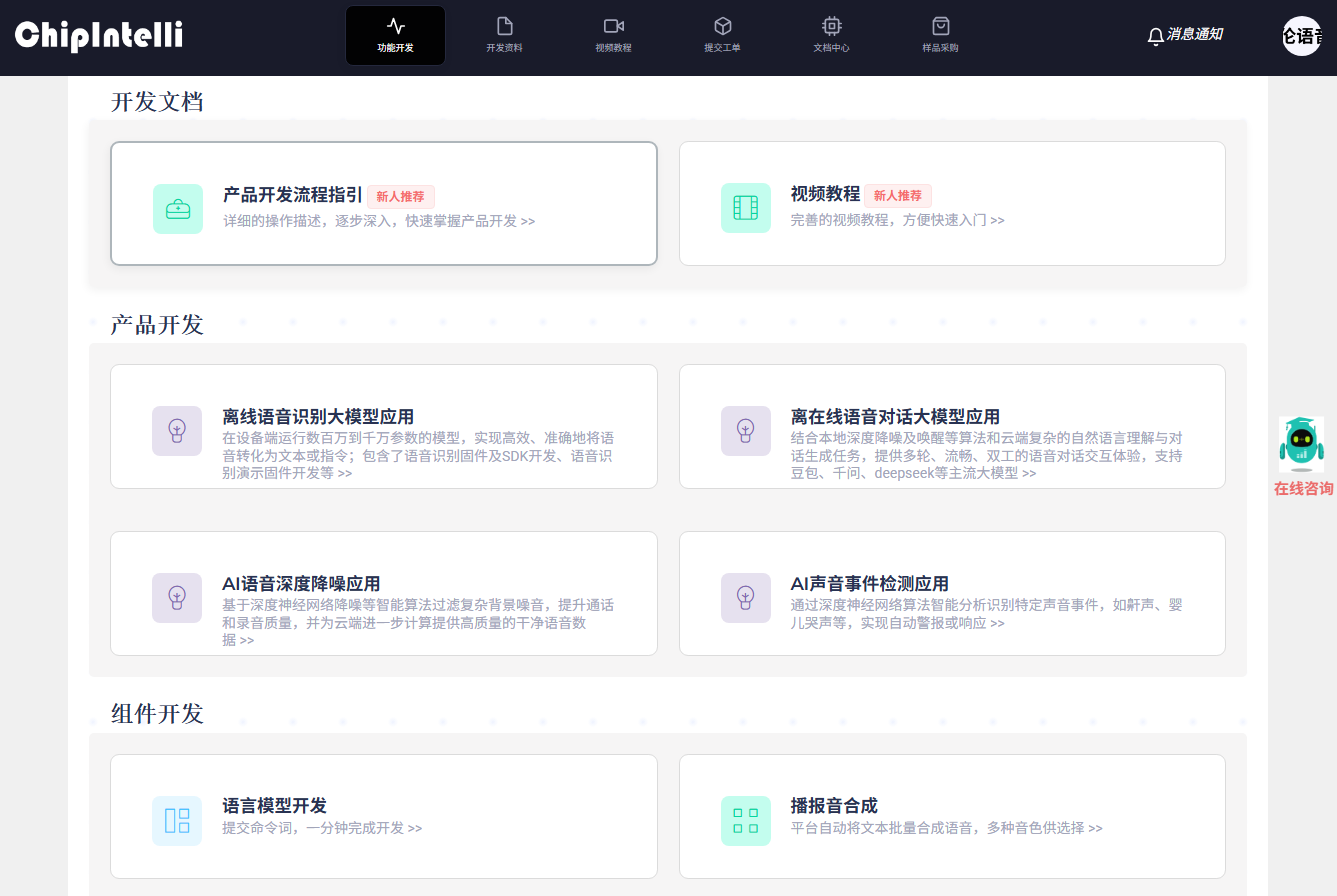Open 提交工单 from the top bar
Image resolution: width=1337 pixels, height=896 pixels.
(722, 36)
